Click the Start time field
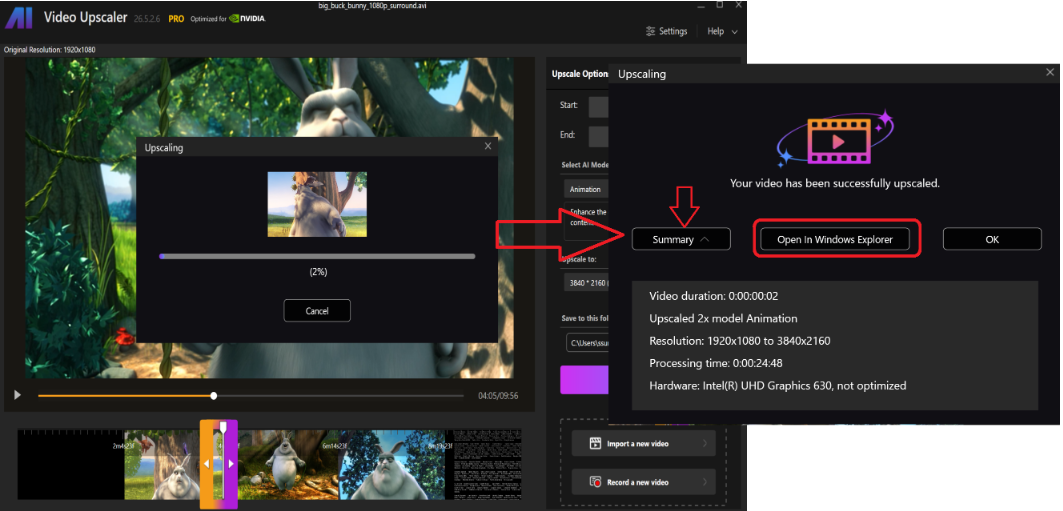 coord(598,106)
